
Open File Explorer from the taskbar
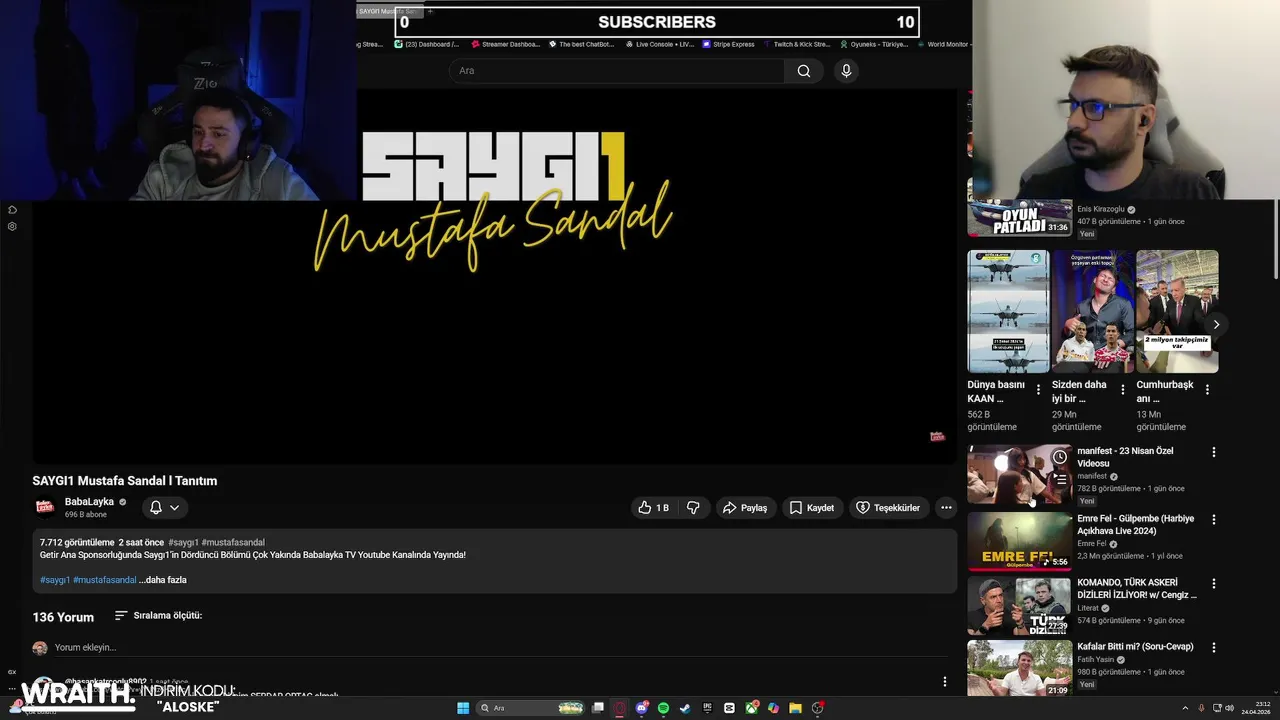[795, 708]
